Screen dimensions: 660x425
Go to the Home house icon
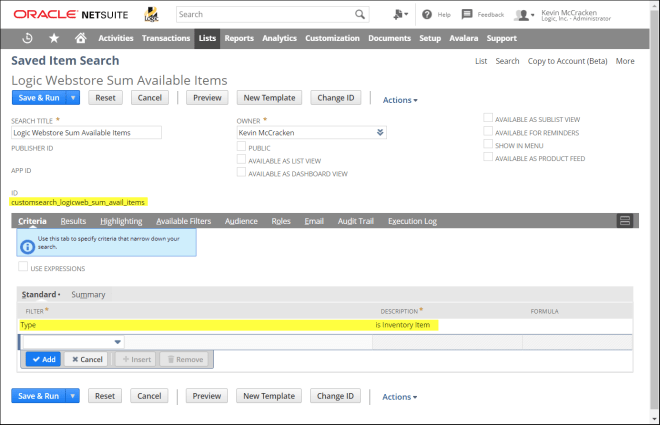[80, 38]
